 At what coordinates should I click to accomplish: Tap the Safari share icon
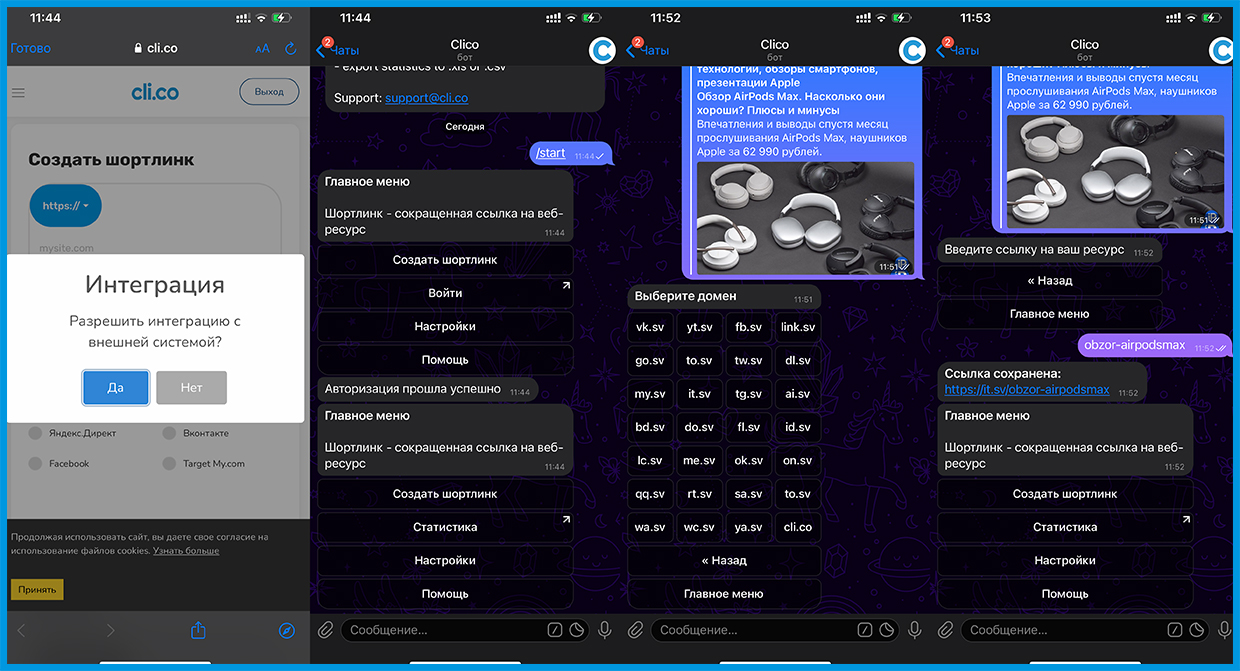point(198,630)
